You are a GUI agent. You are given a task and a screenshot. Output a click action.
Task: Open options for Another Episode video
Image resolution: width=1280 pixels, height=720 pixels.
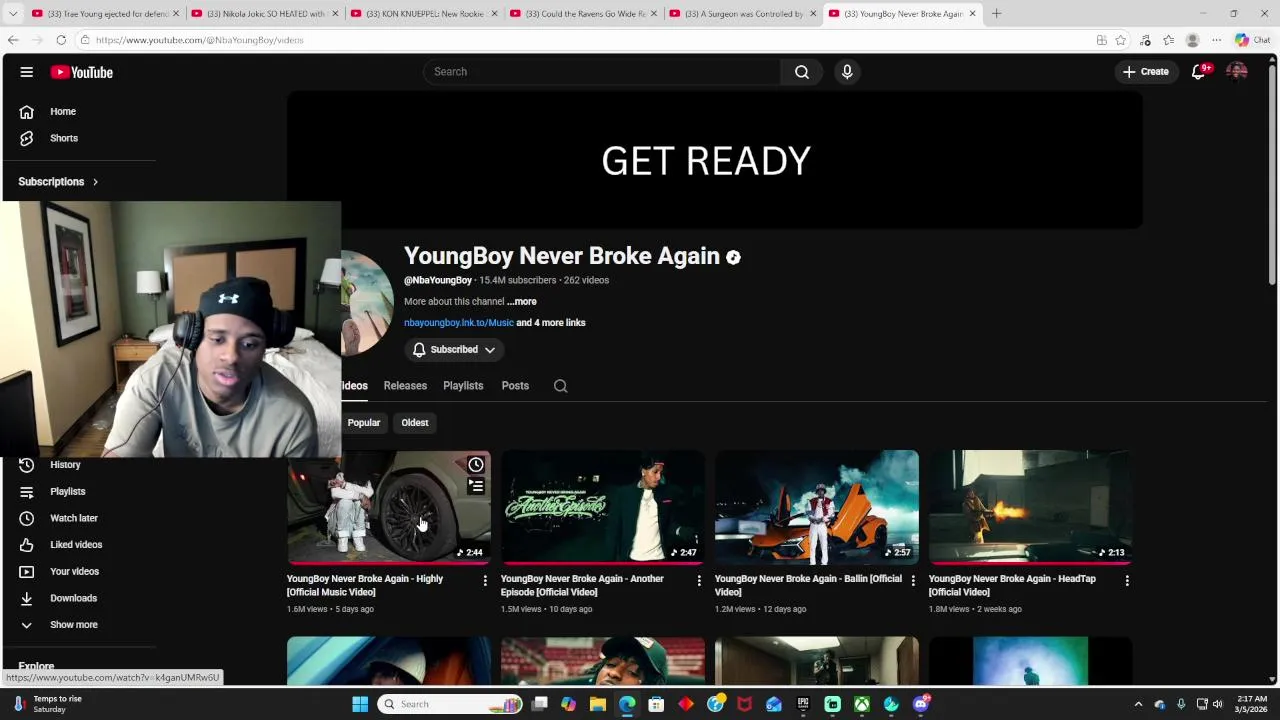[699, 580]
